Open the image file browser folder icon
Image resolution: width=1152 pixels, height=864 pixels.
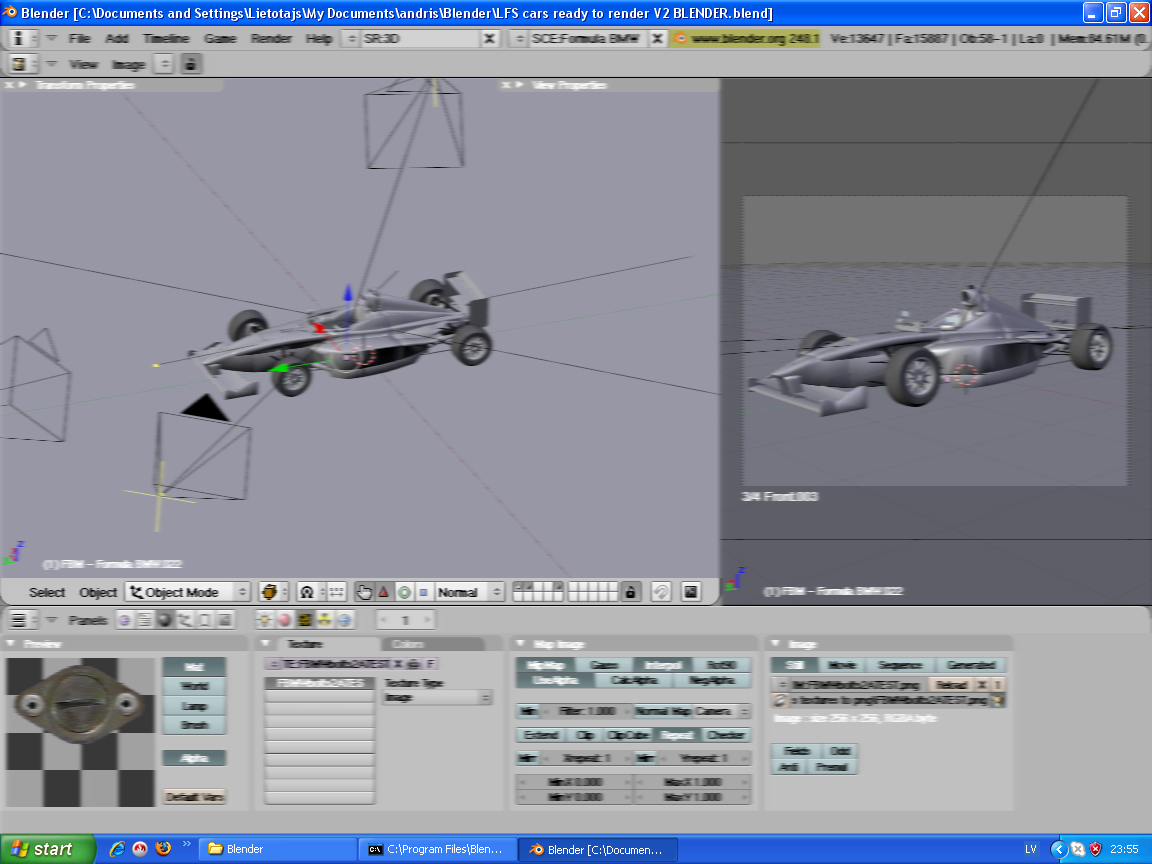point(780,700)
